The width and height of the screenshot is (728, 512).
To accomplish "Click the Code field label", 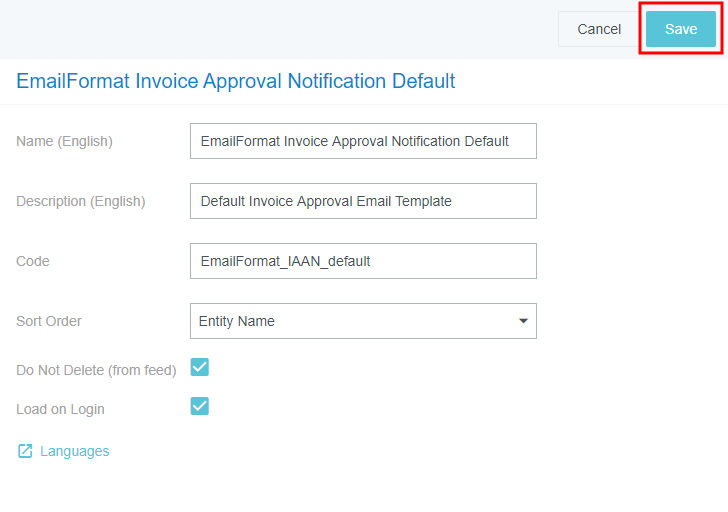I will (x=33, y=261).
